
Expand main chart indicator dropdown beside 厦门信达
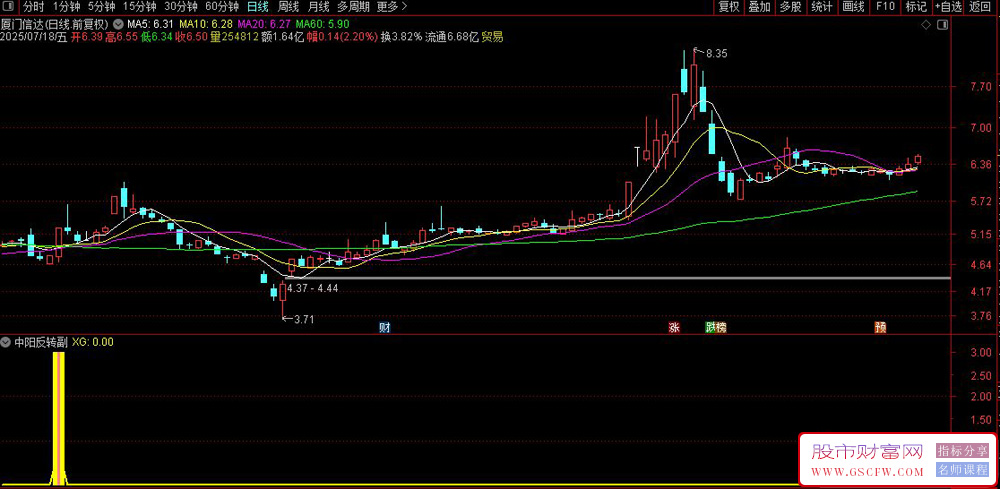tap(119, 24)
